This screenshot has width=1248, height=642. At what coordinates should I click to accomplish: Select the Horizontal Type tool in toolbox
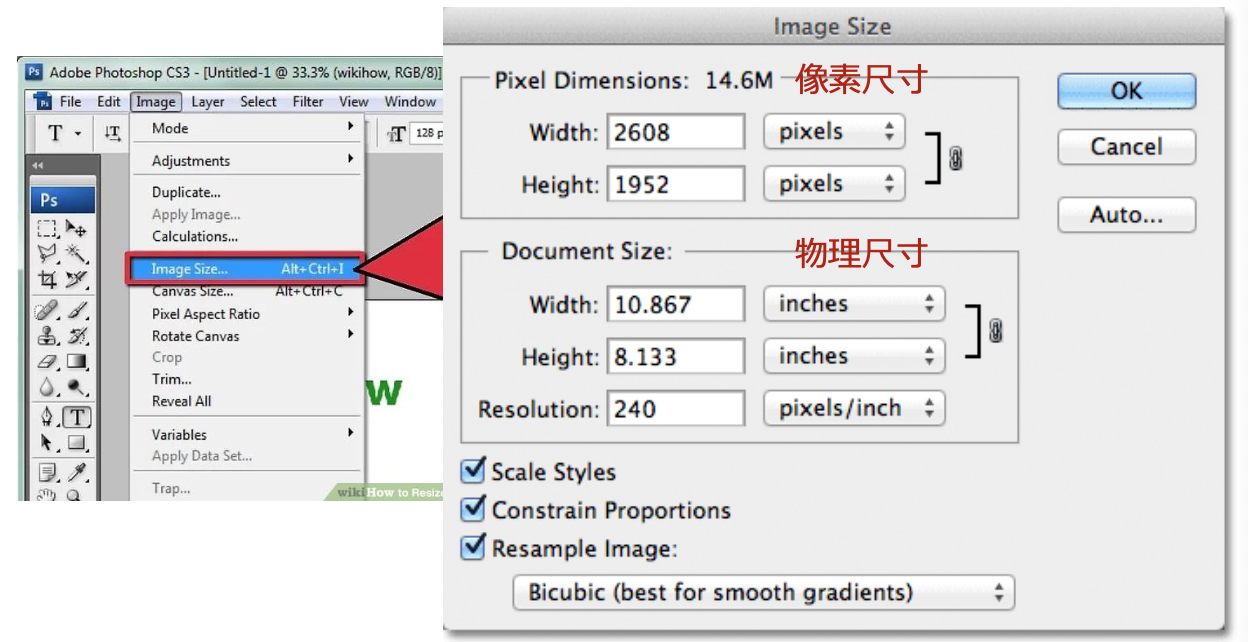pos(77,417)
